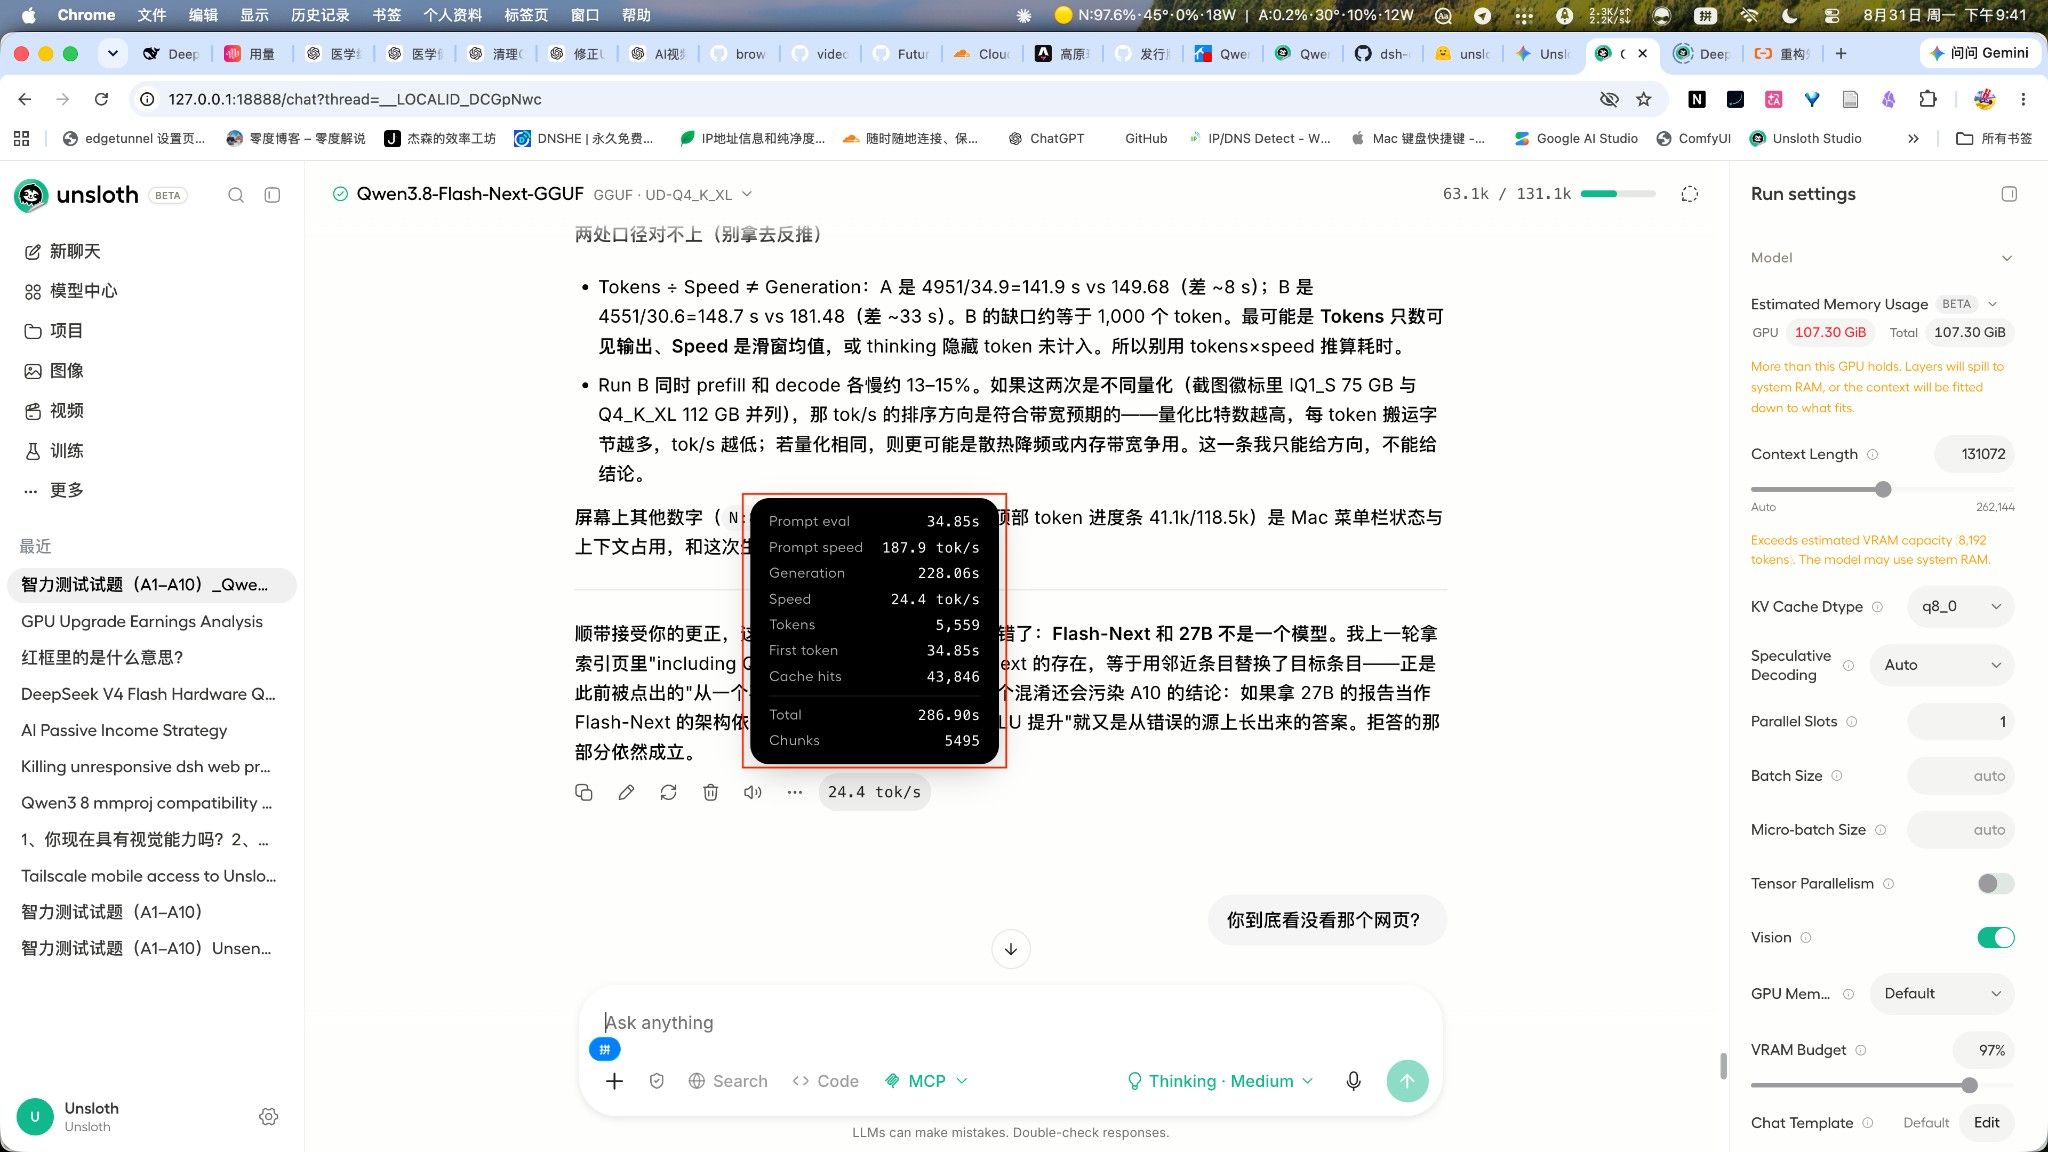Screen dimensions: 2048x1152
Task: Open model selector Qwen3.8-Flash-Next-GGUF dropdown
Action: click(541, 194)
